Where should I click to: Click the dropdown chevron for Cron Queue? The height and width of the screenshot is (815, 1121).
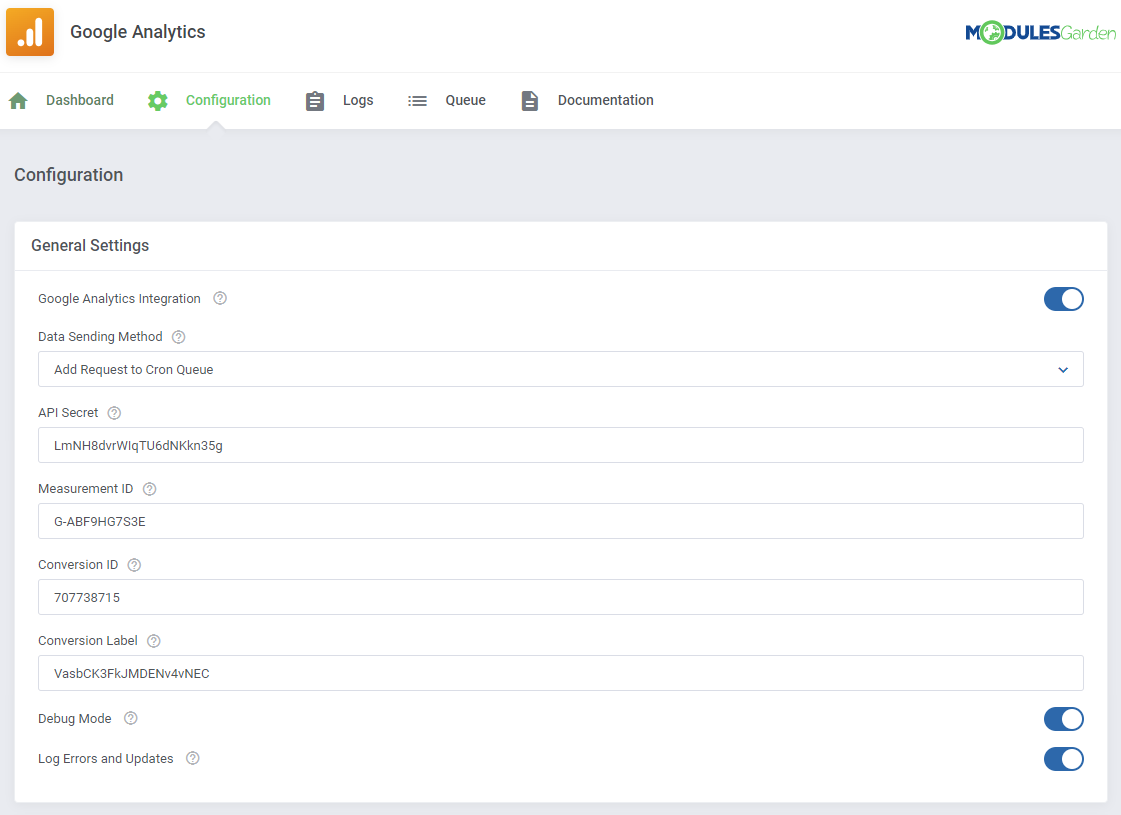(x=1063, y=370)
